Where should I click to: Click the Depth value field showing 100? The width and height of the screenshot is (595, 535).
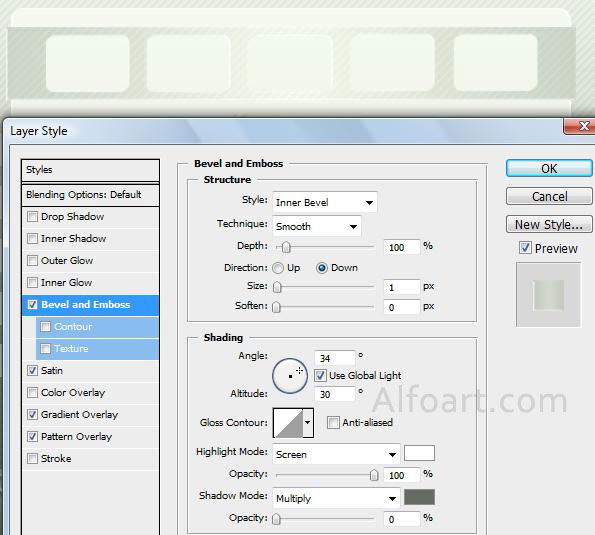(x=402, y=247)
